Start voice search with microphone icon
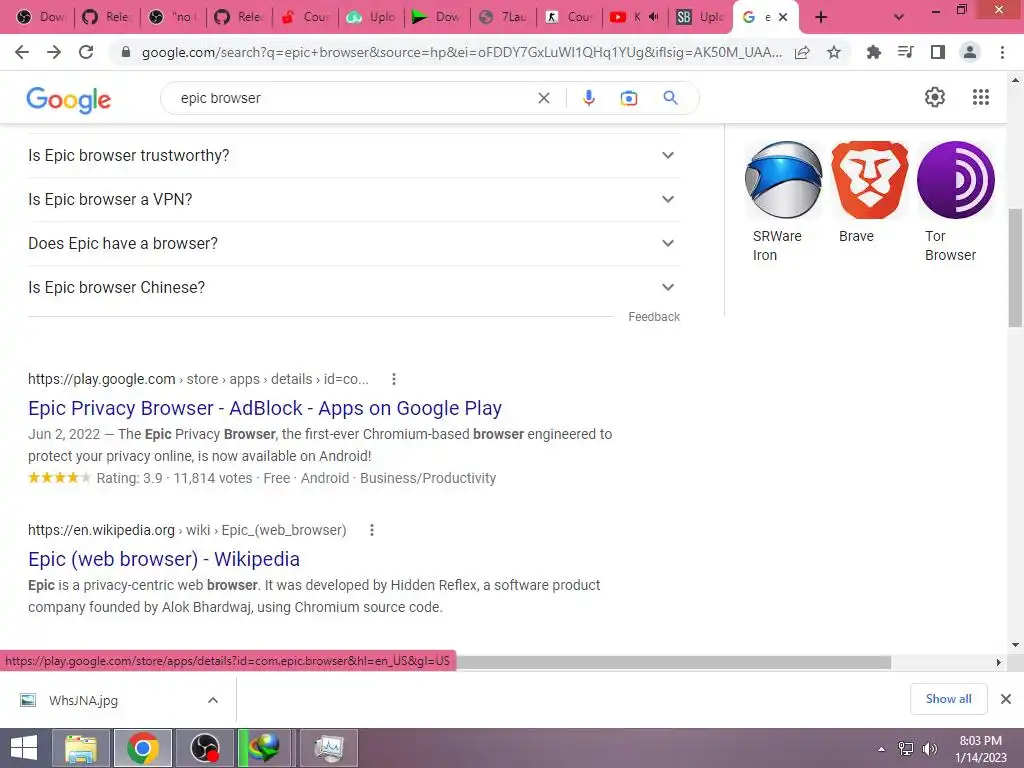1024x768 pixels. tap(588, 98)
